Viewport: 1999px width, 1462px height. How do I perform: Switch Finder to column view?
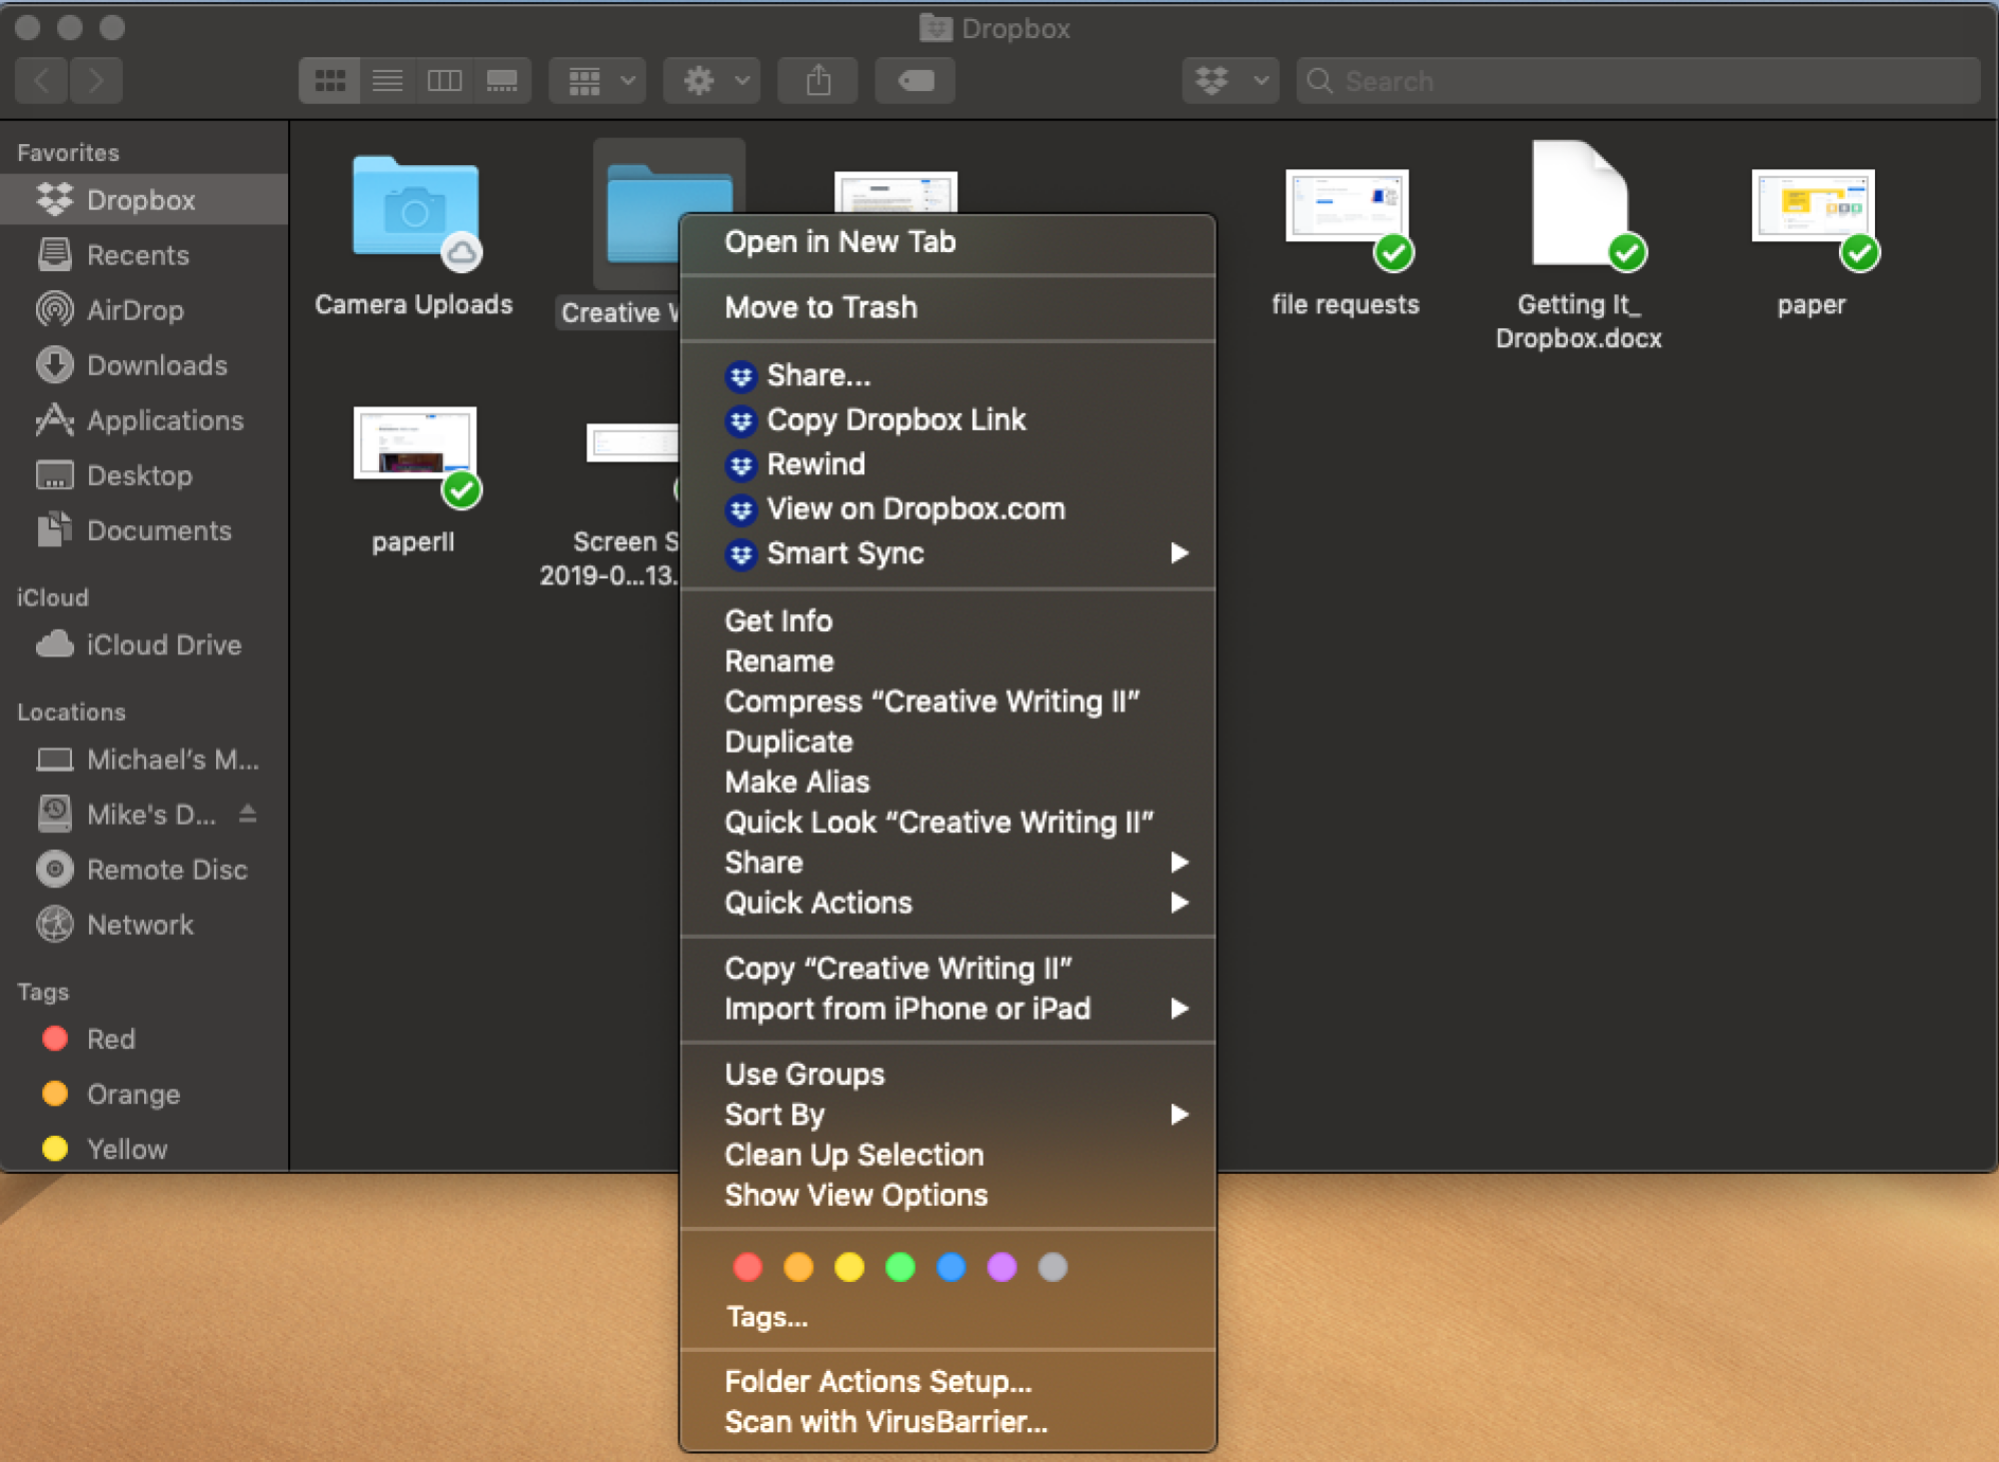(444, 80)
